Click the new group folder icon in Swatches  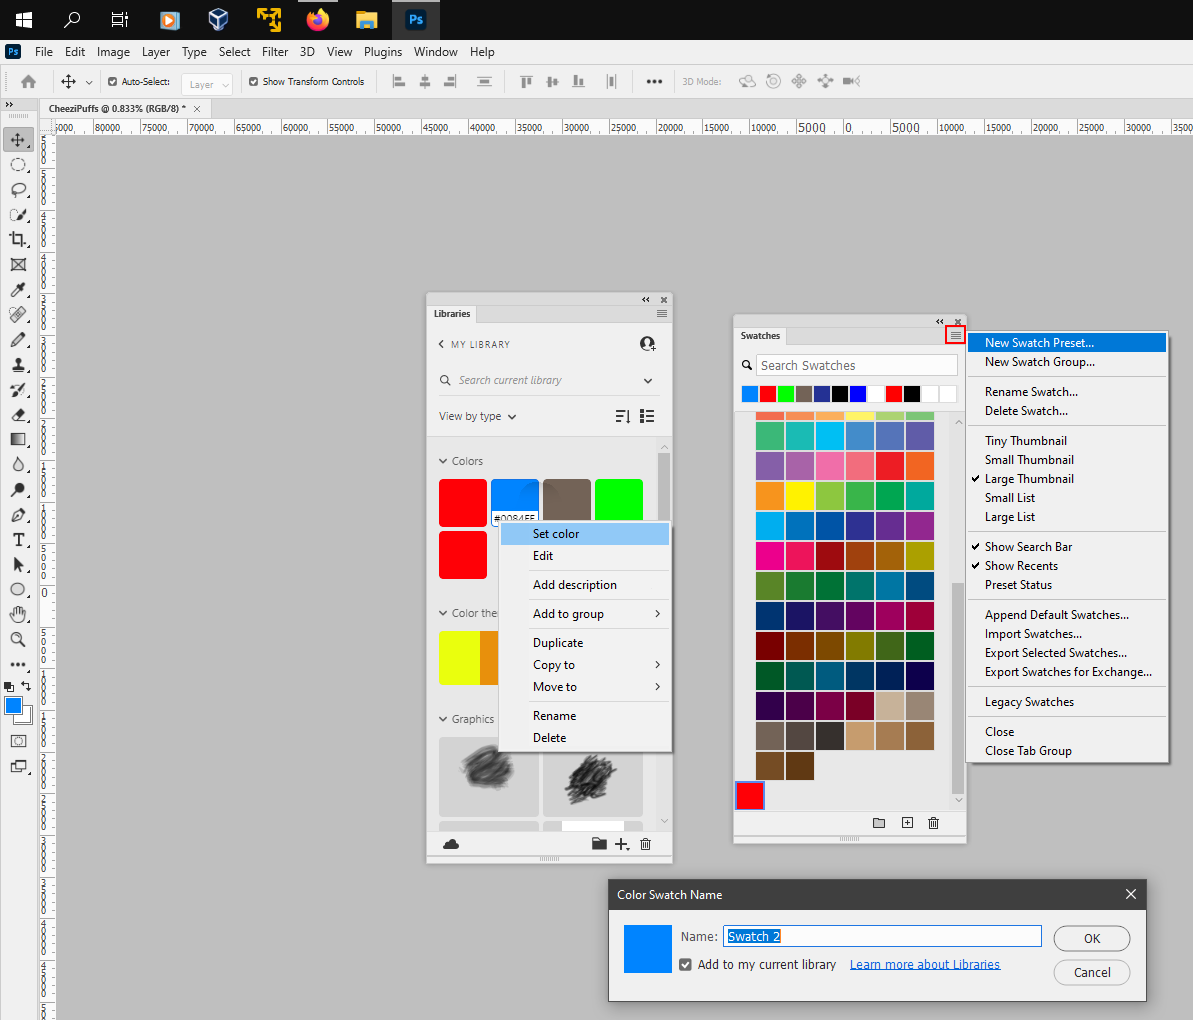point(879,823)
